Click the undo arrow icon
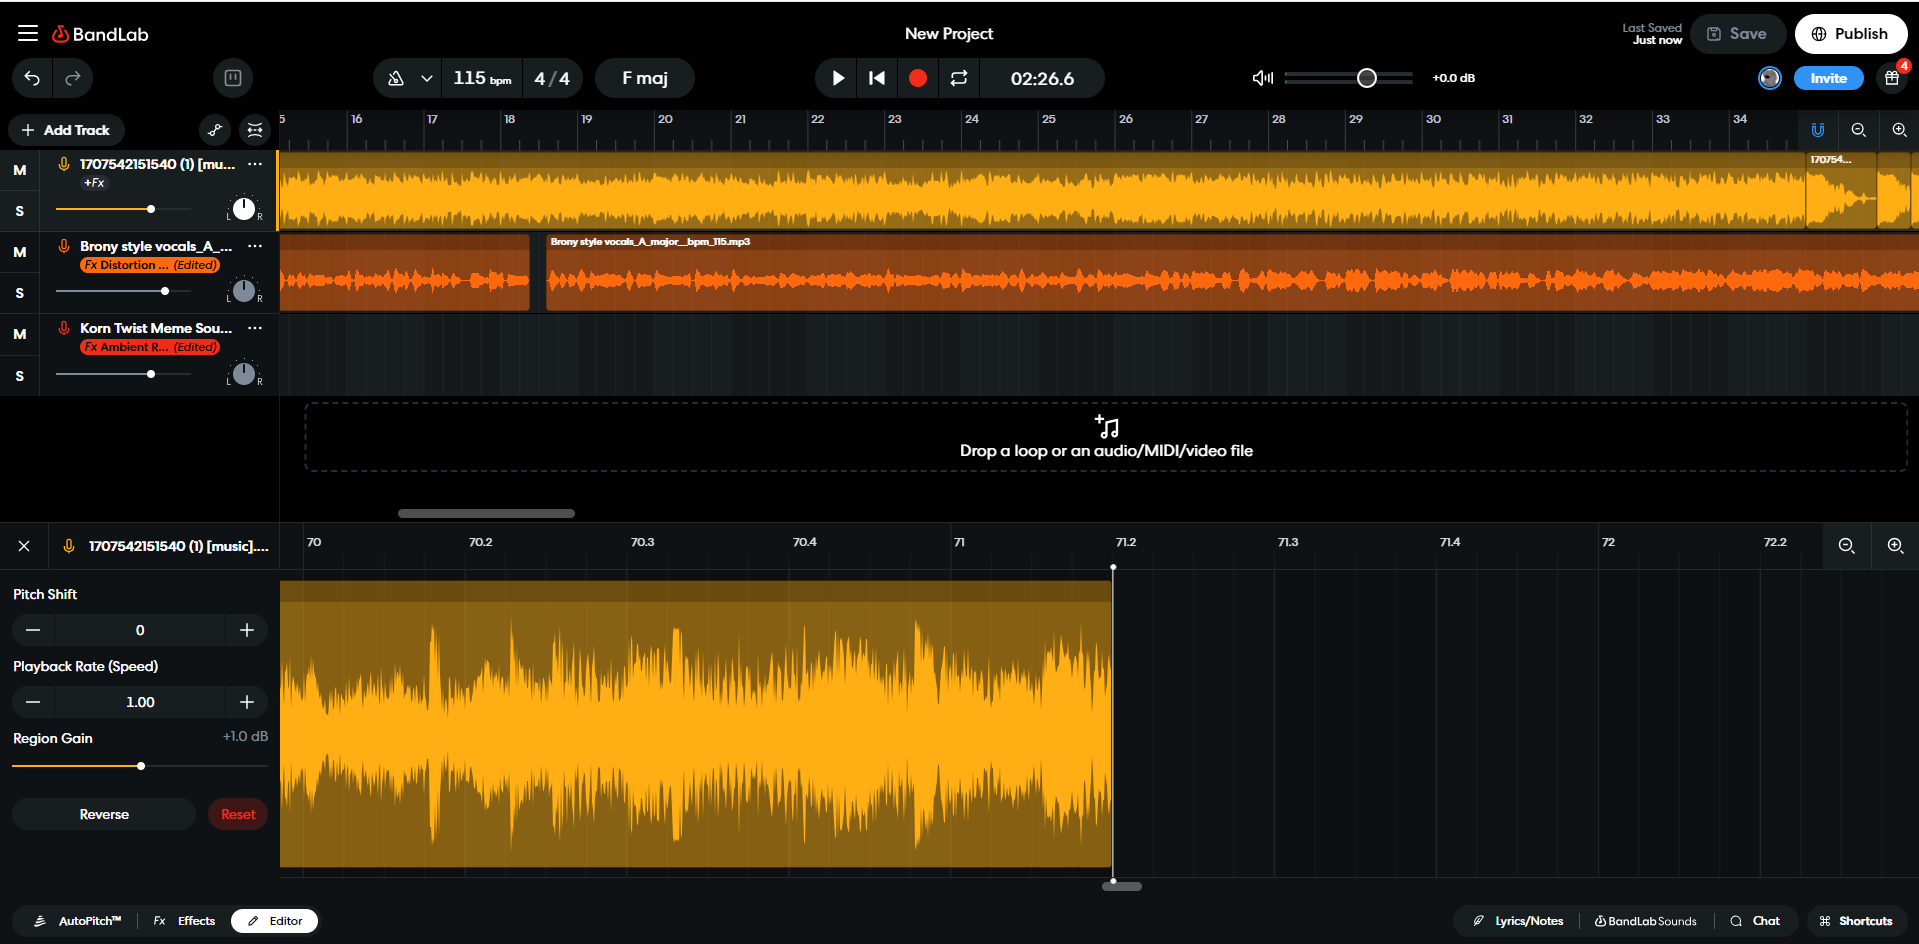 point(32,78)
